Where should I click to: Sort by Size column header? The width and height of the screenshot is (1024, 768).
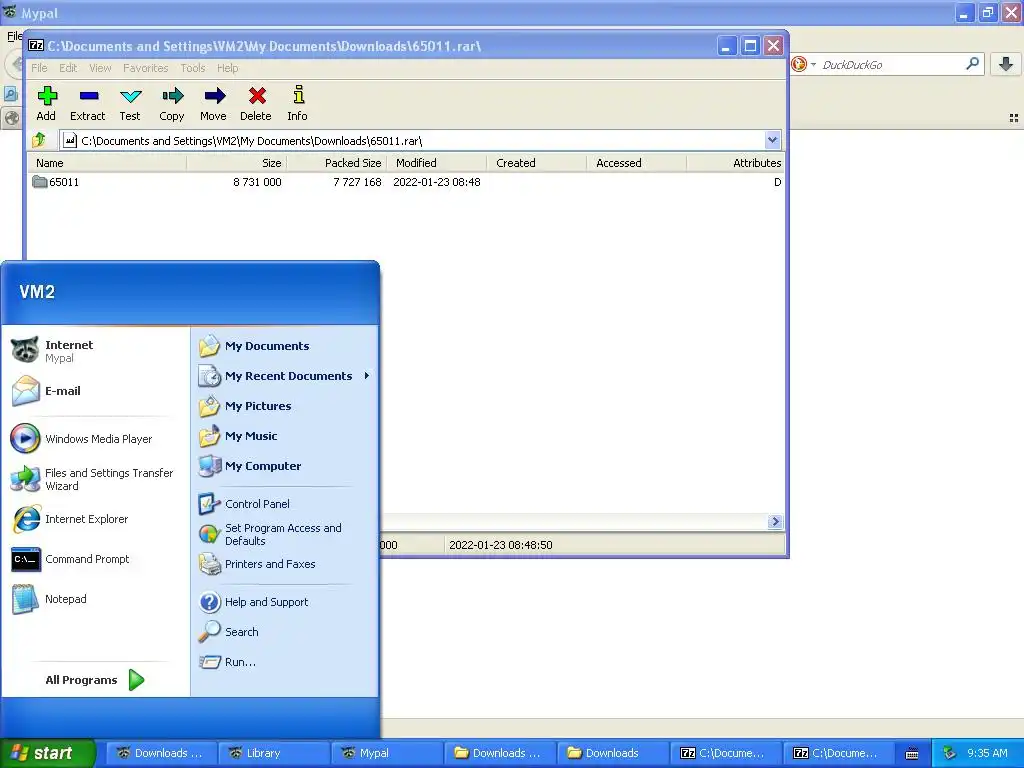[x=236, y=163]
